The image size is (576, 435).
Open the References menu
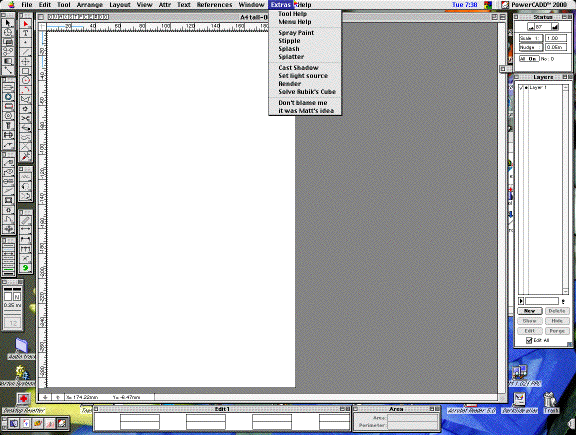(x=214, y=5)
